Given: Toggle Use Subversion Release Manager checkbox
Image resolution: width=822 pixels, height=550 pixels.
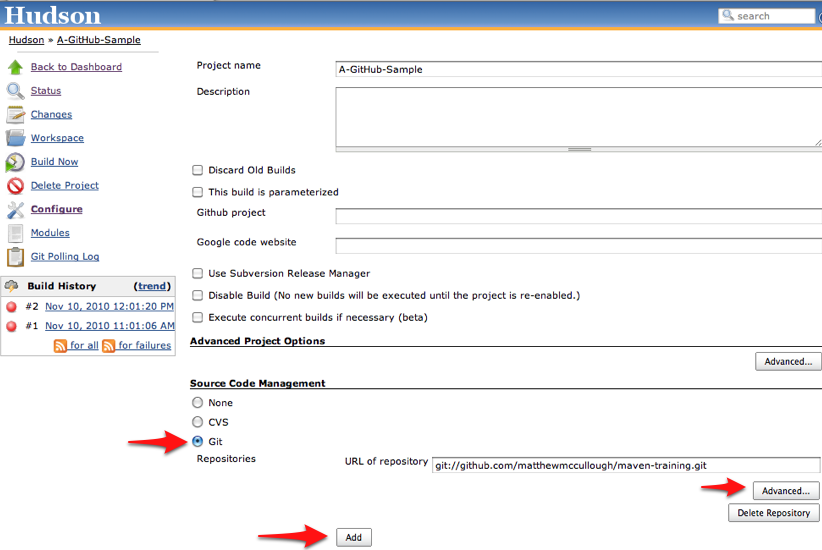Looking at the screenshot, I should pos(198,273).
